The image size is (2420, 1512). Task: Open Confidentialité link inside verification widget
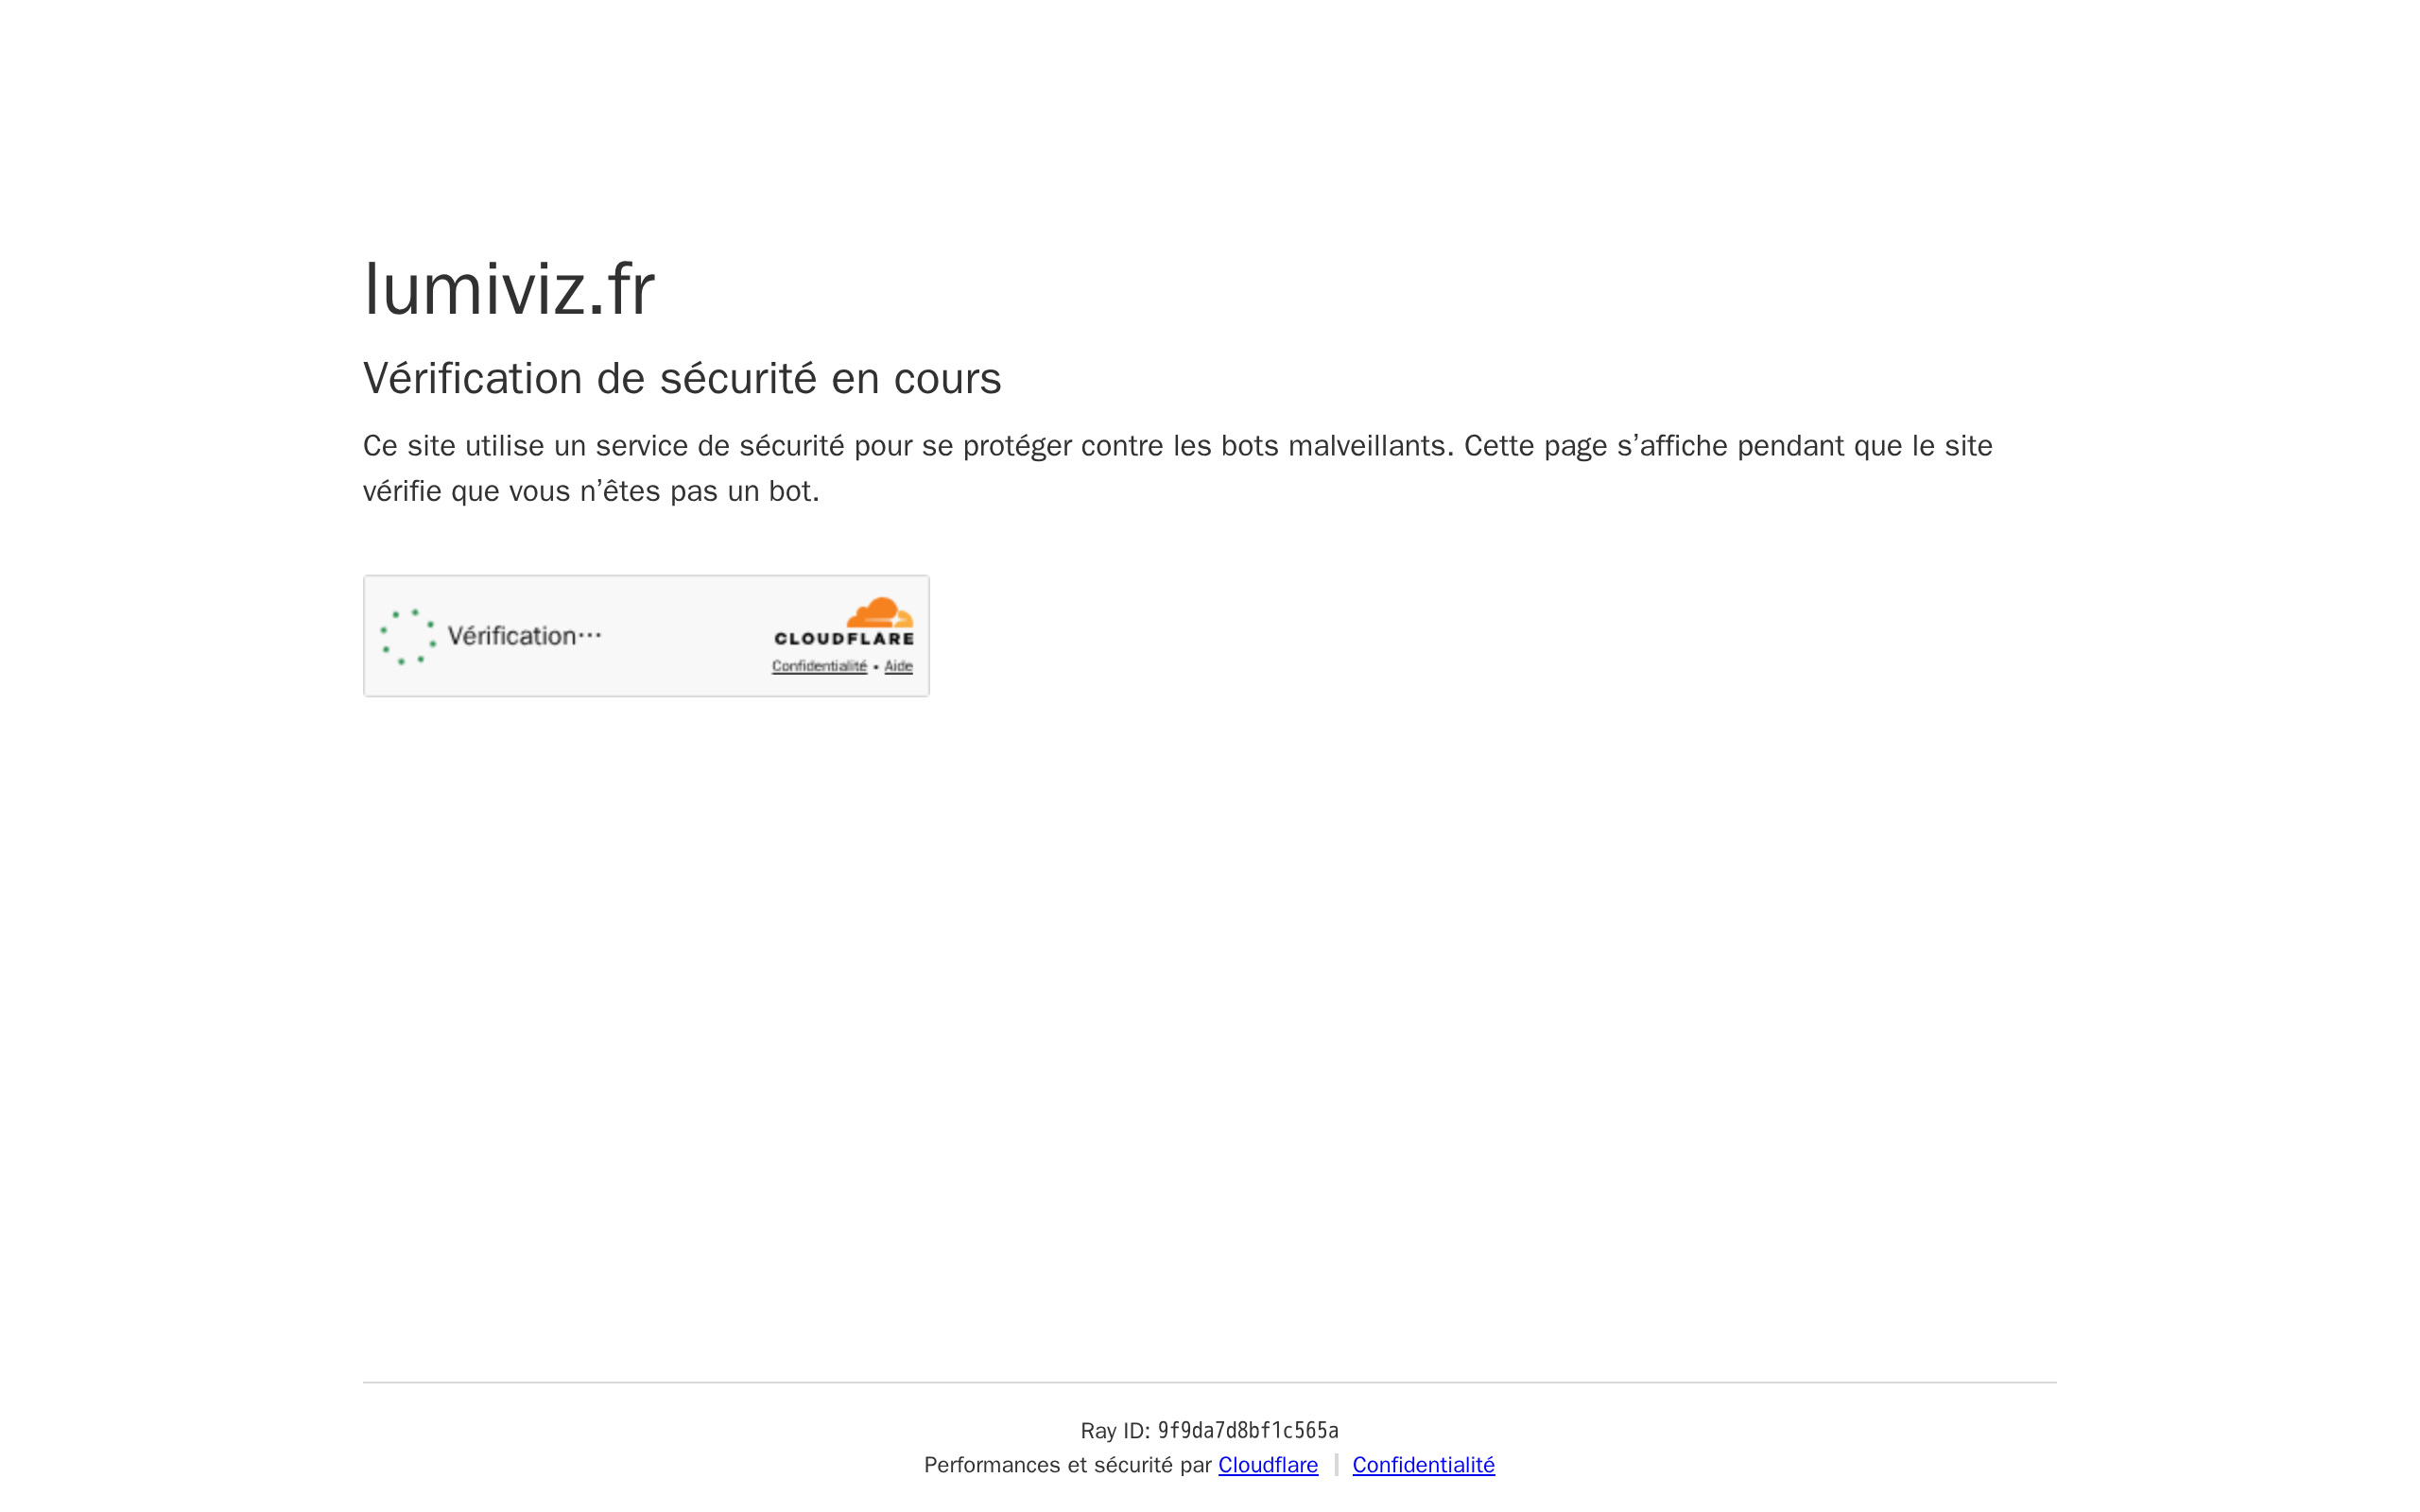click(x=819, y=666)
